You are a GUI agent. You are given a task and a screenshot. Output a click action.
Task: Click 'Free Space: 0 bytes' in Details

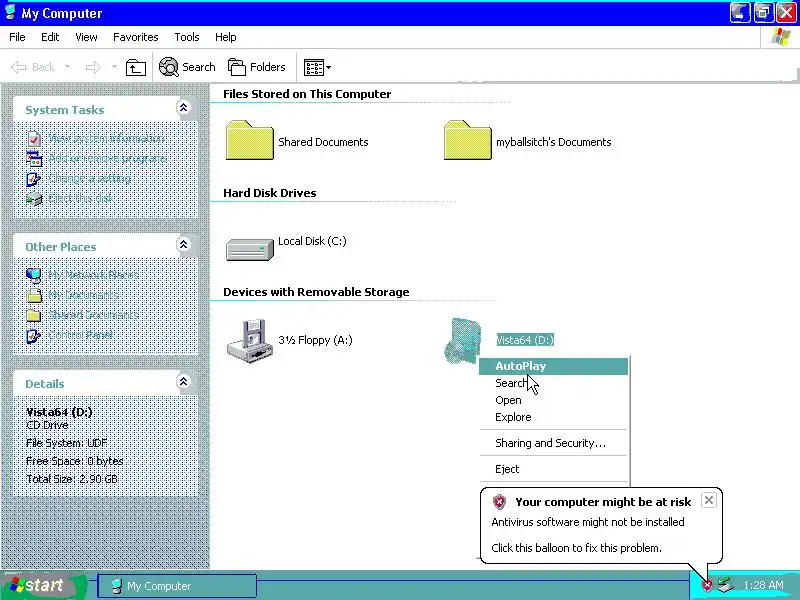74,461
